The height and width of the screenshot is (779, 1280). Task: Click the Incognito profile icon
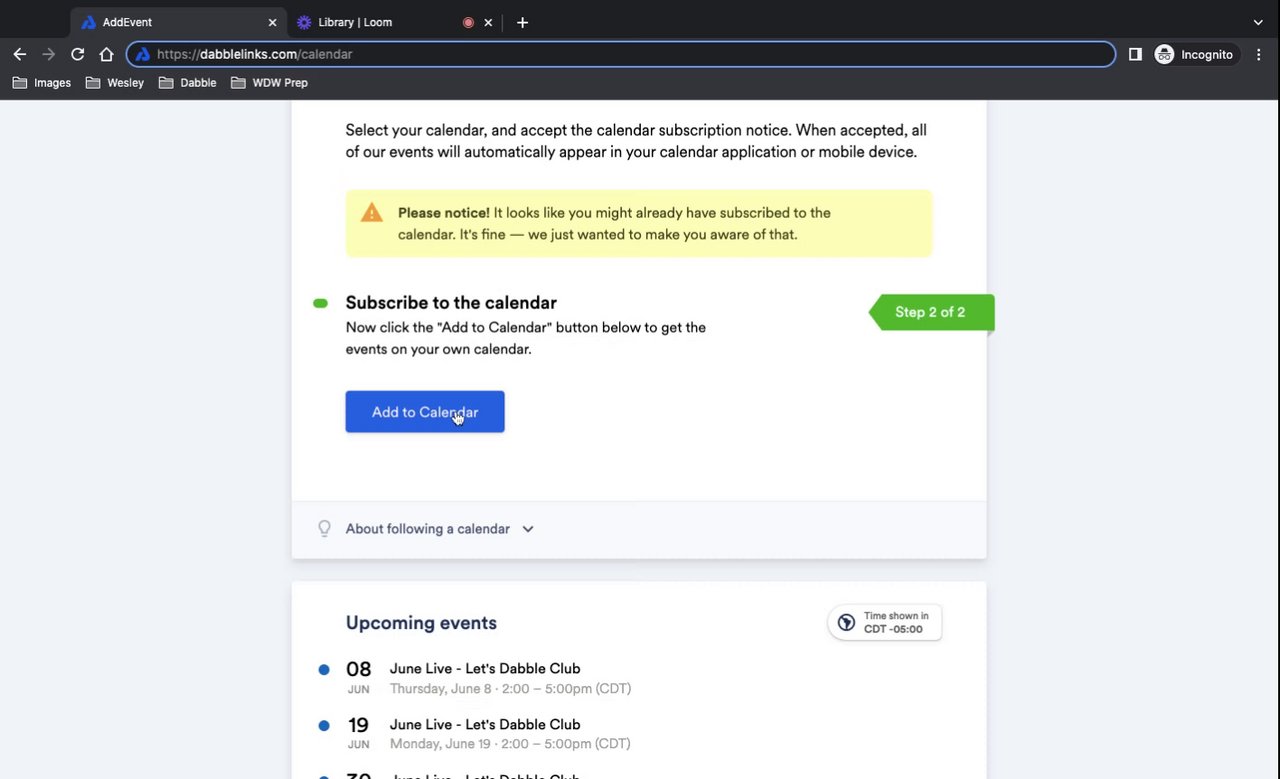click(x=1194, y=54)
